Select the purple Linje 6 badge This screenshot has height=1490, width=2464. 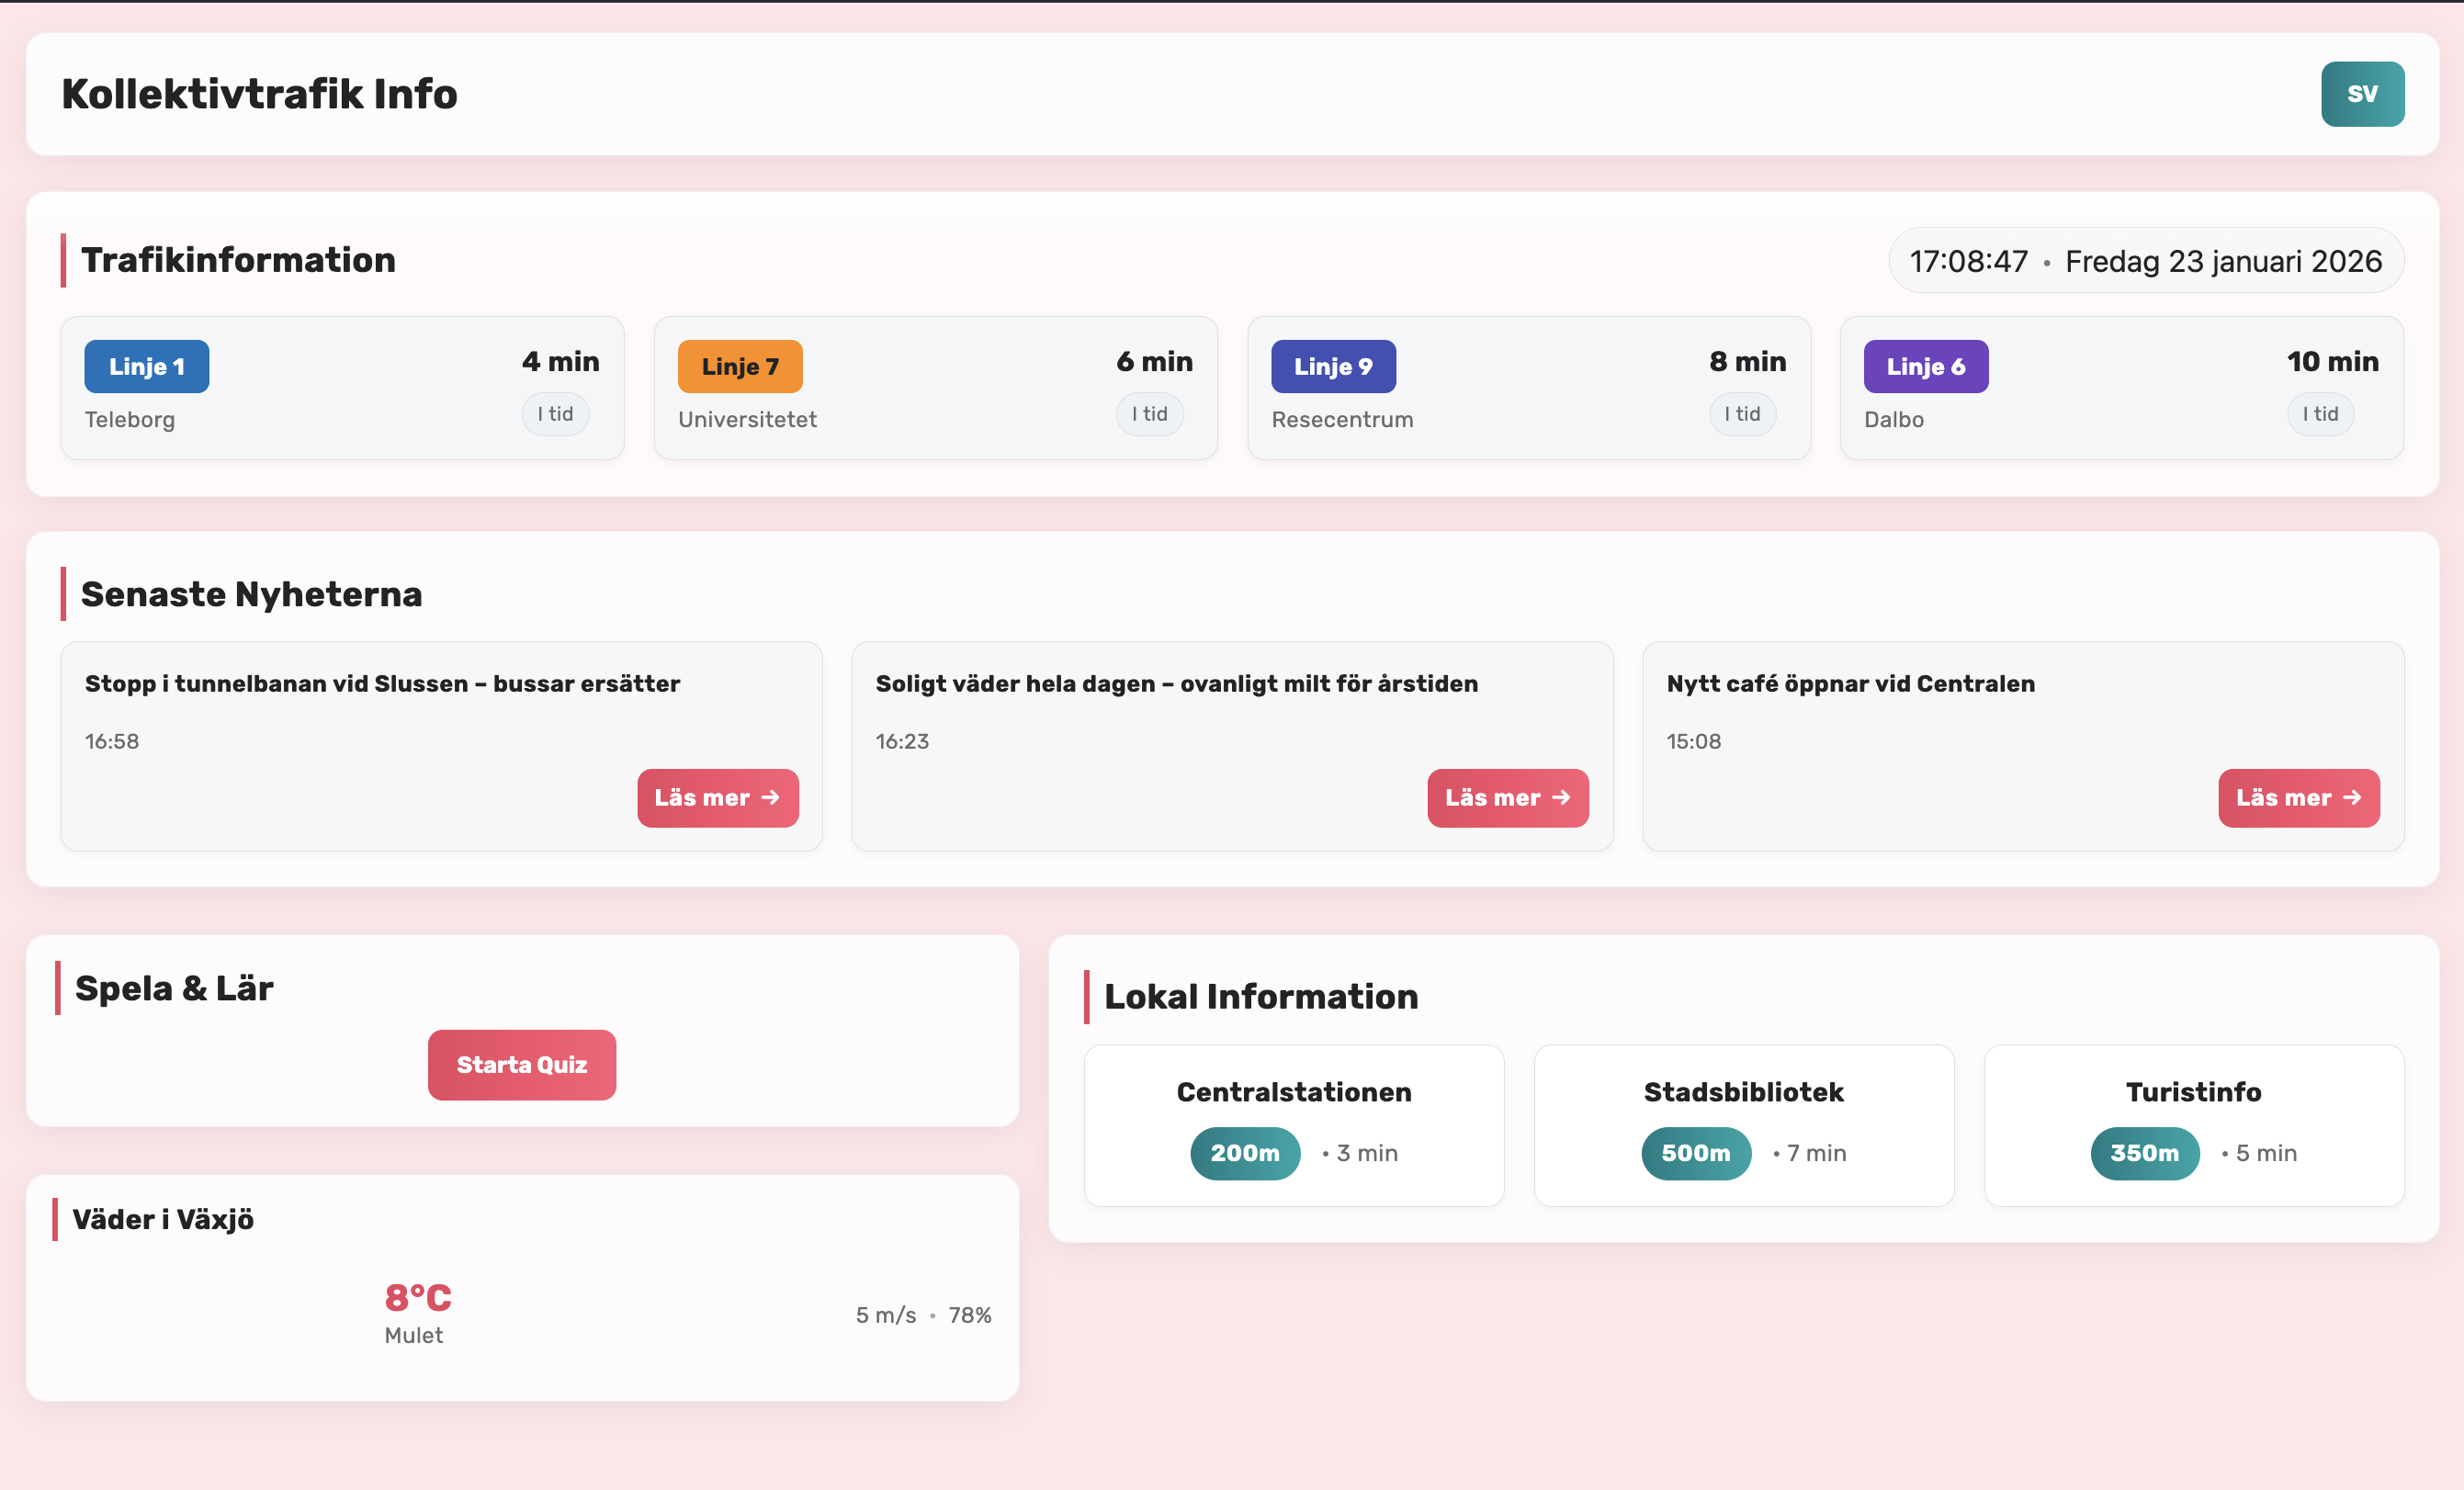(x=1925, y=366)
